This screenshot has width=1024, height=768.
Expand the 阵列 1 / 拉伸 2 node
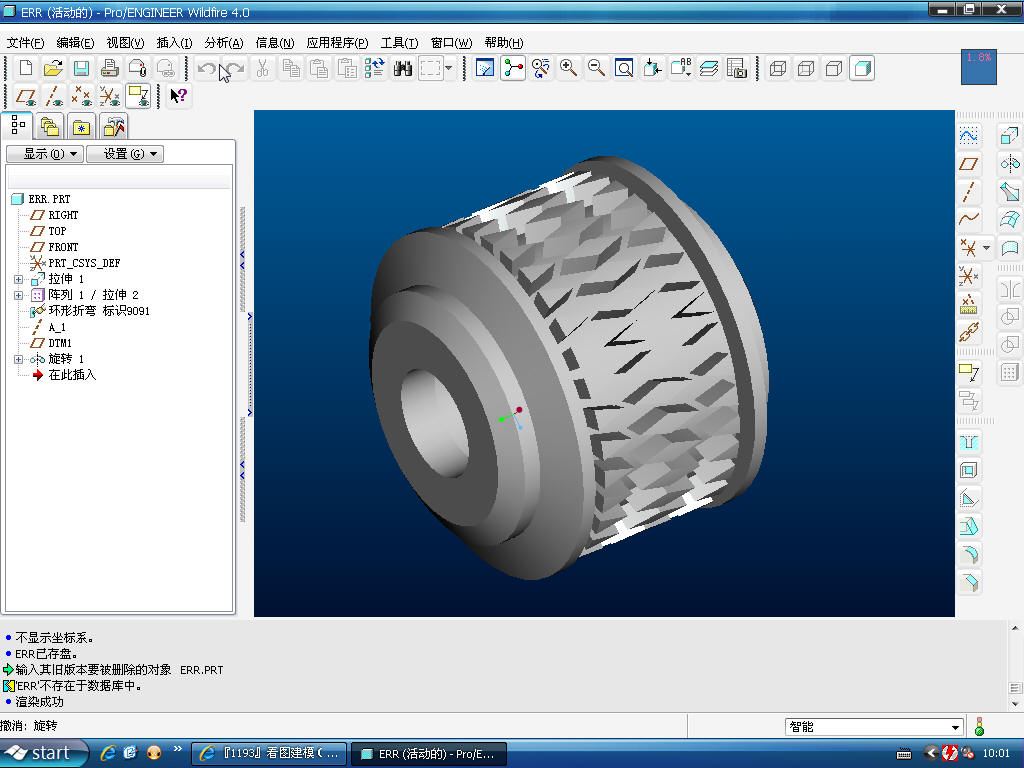point(18,295)
